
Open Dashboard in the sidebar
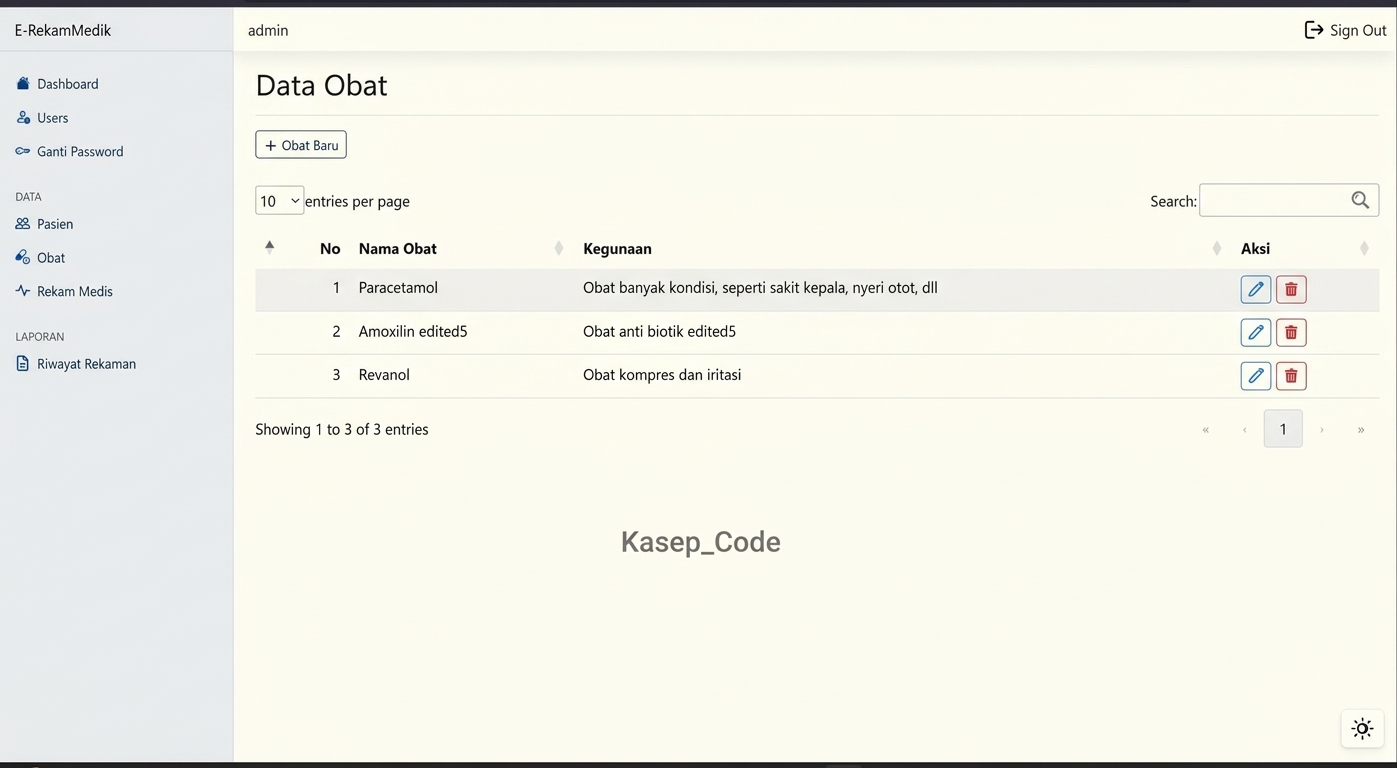(x=57, y=84)
